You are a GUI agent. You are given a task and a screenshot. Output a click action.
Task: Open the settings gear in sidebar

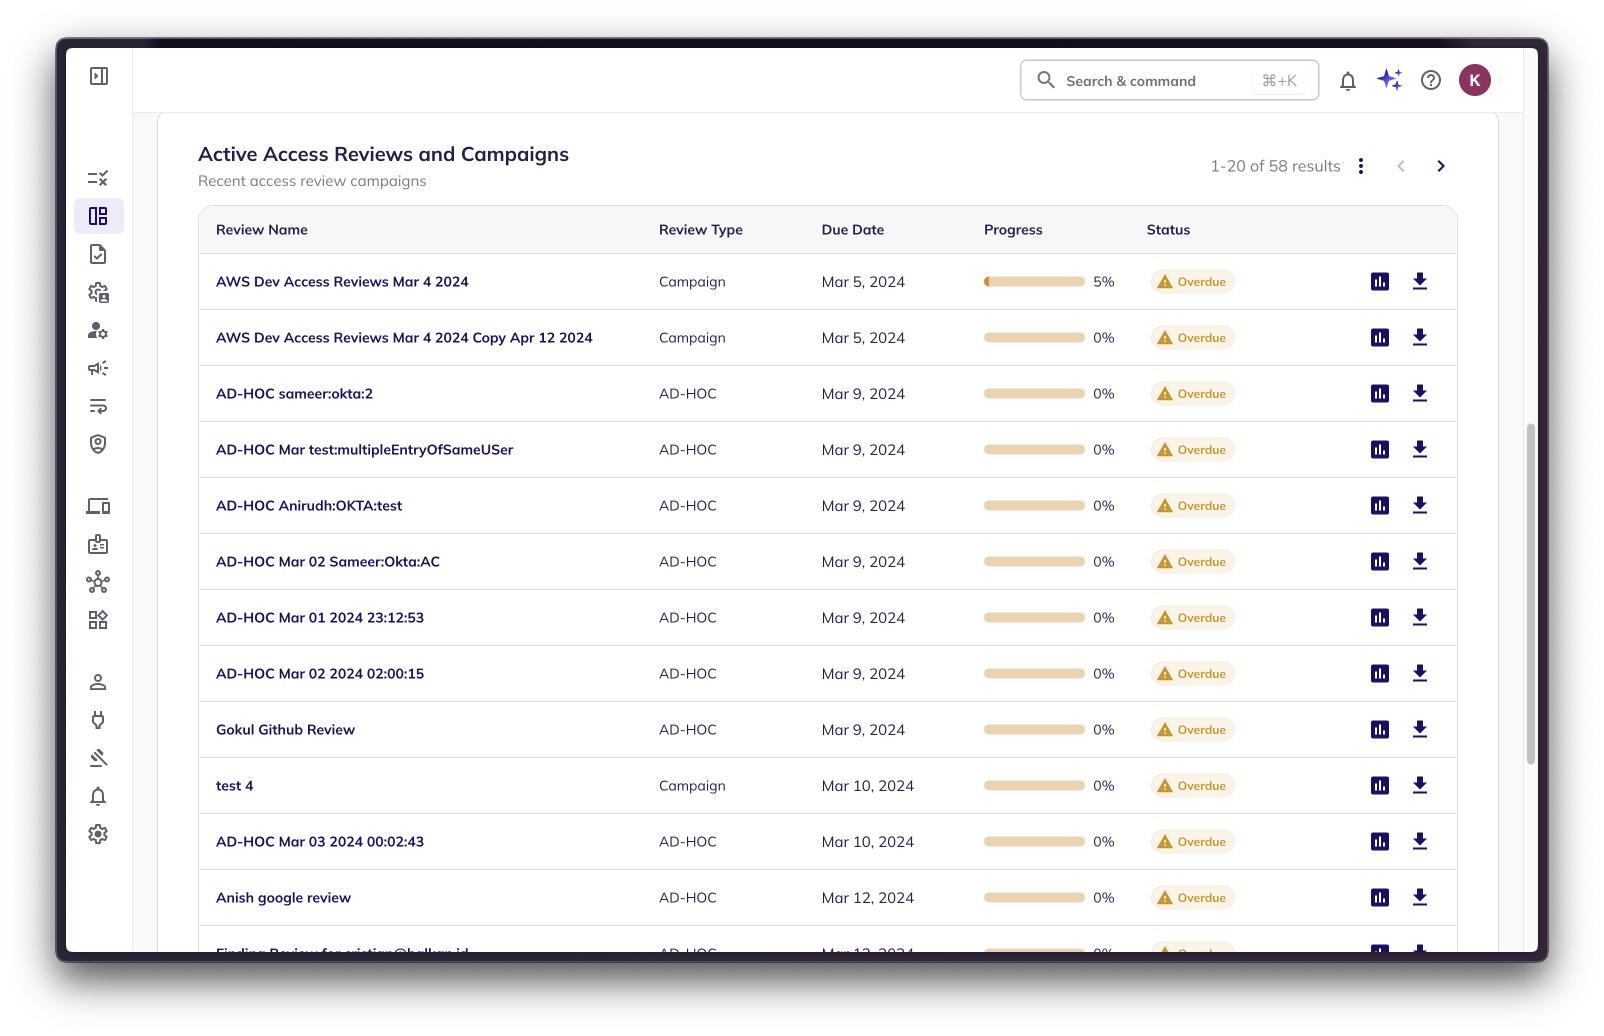click(x=98, y=834)
